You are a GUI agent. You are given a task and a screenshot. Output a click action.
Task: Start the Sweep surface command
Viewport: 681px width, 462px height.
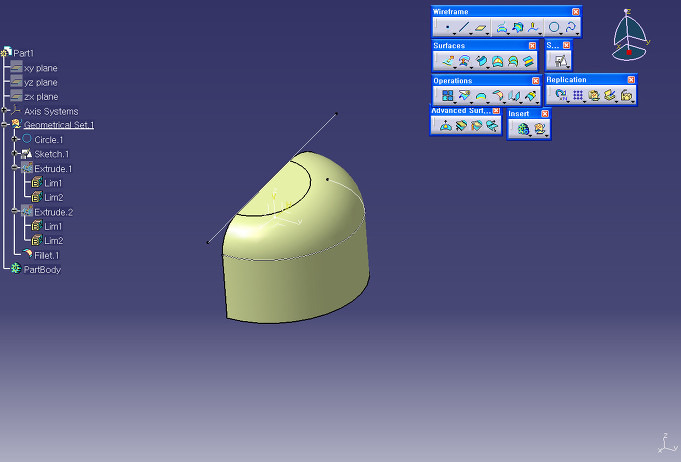481,61
